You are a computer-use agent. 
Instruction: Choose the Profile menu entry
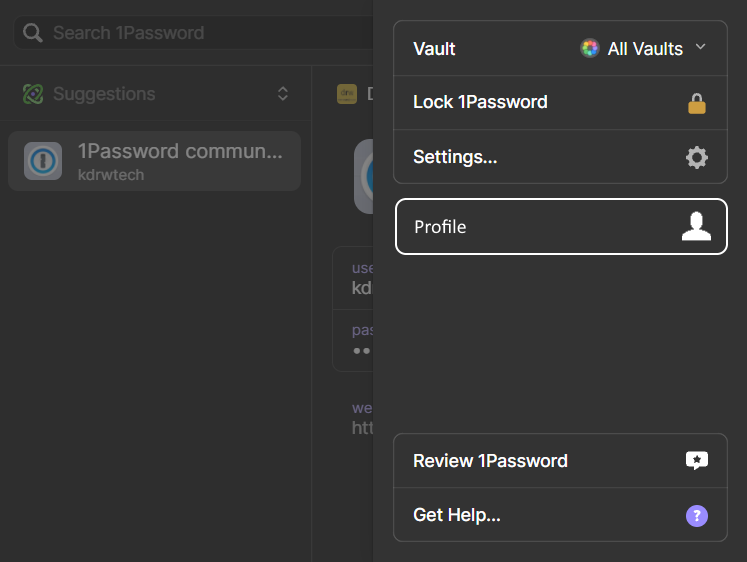pyautogui.click(x=441, y=227)
